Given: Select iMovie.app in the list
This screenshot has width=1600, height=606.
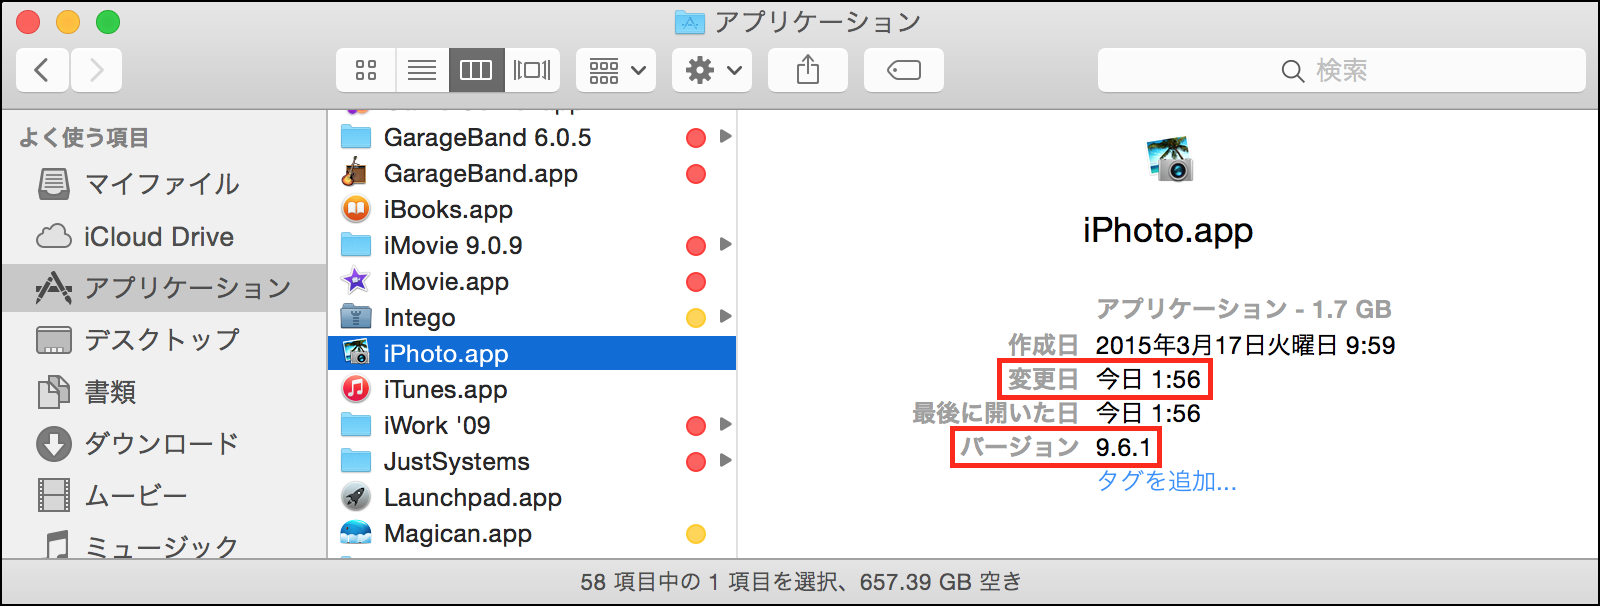Looking at the screenshot, I should pyautogui.click(x=532, y=281).
